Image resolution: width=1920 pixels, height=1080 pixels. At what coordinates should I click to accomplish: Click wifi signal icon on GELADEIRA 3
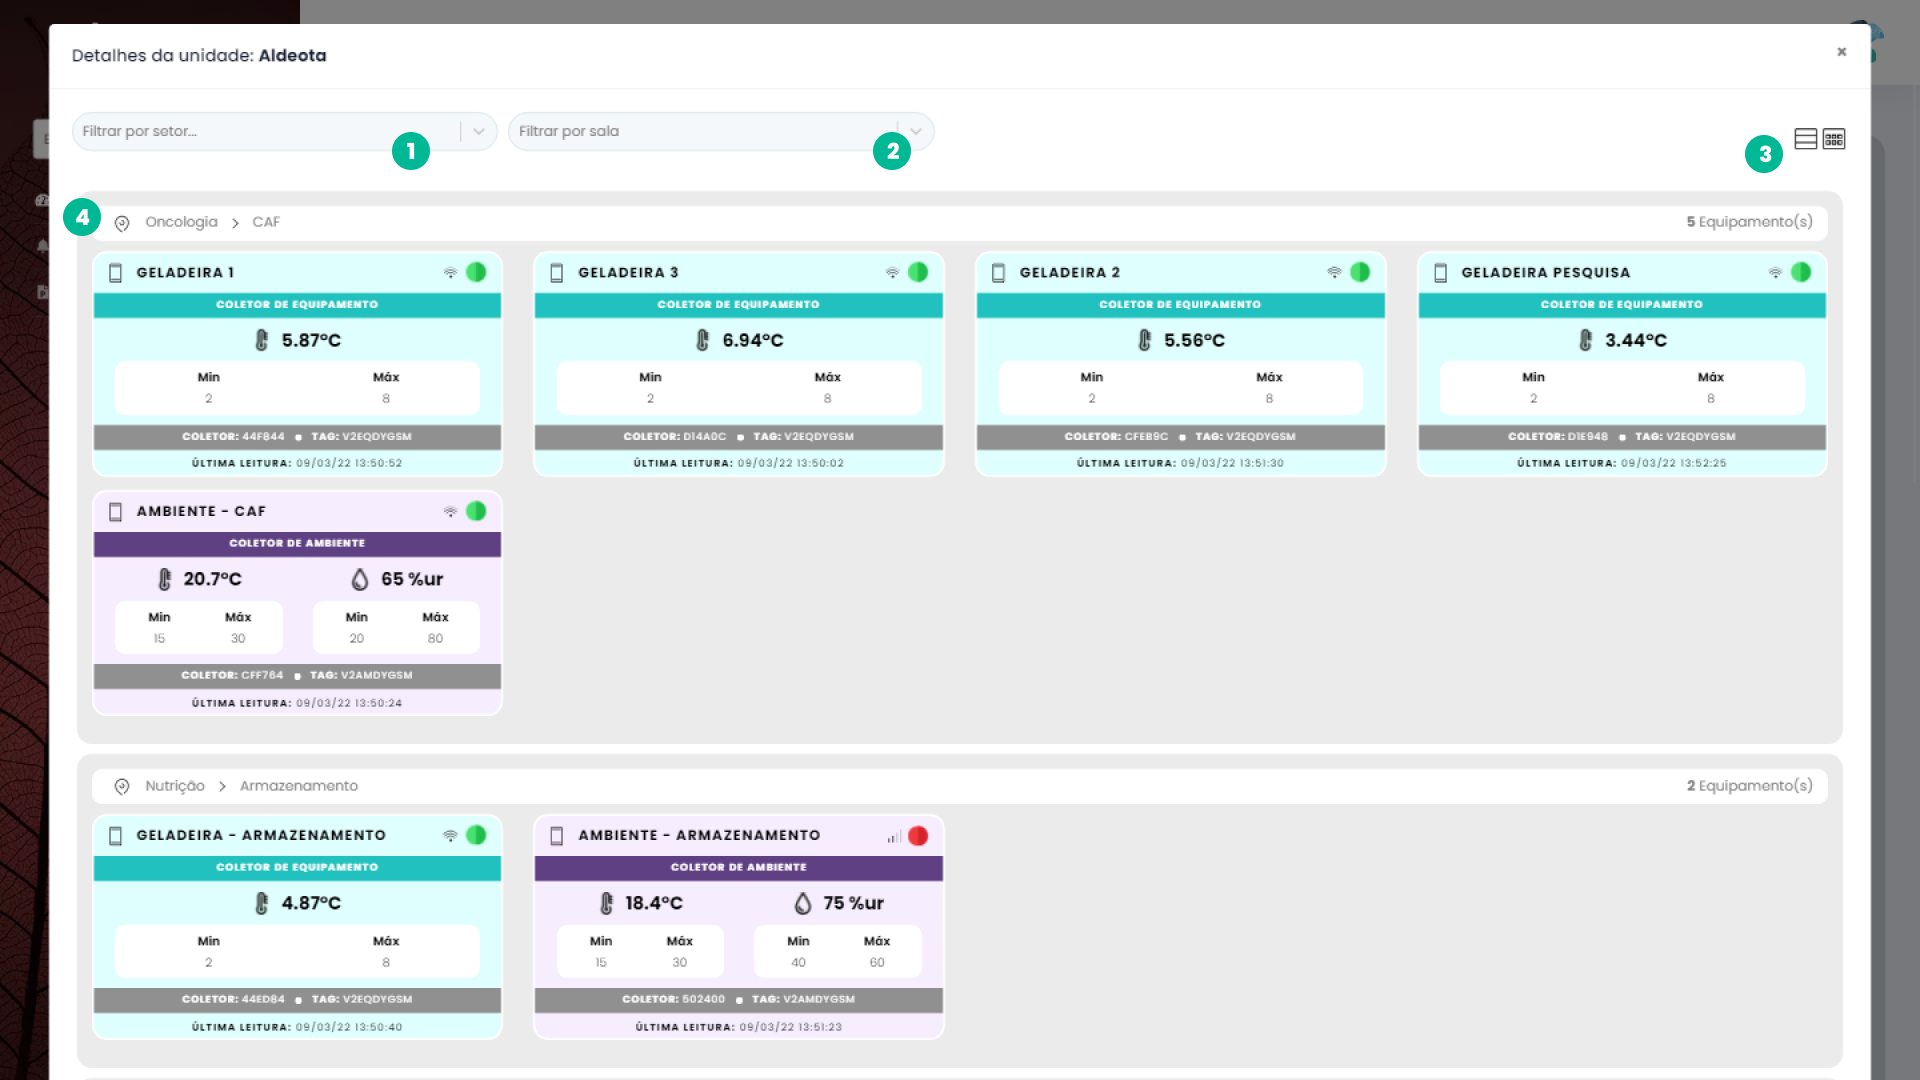(x=892, y=273)
